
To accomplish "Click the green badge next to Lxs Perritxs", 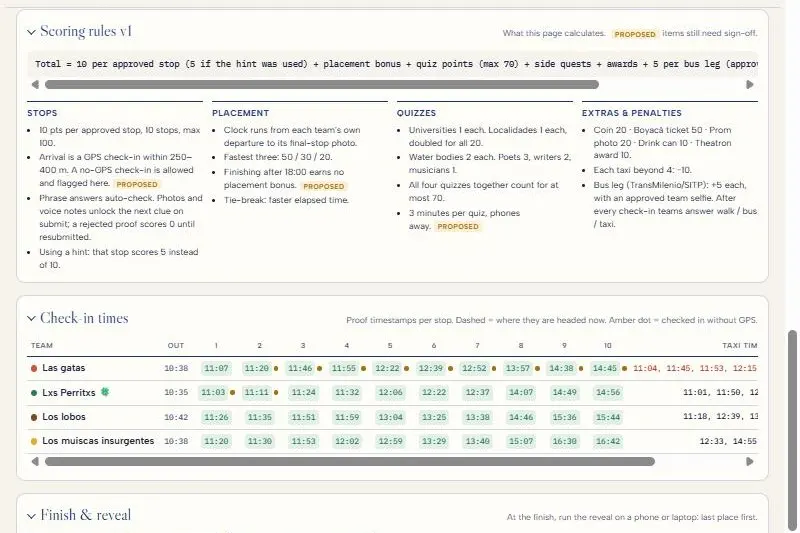I will click(105, 392).
